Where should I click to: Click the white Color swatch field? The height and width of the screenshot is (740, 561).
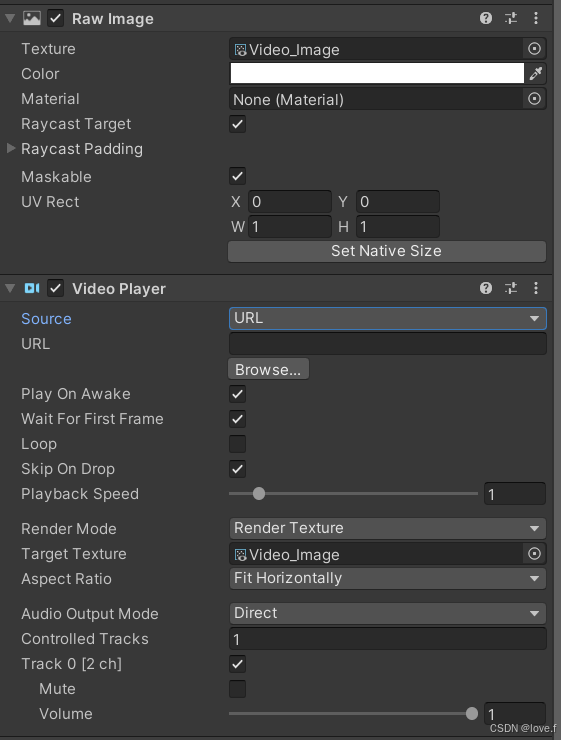pos(377,74)
